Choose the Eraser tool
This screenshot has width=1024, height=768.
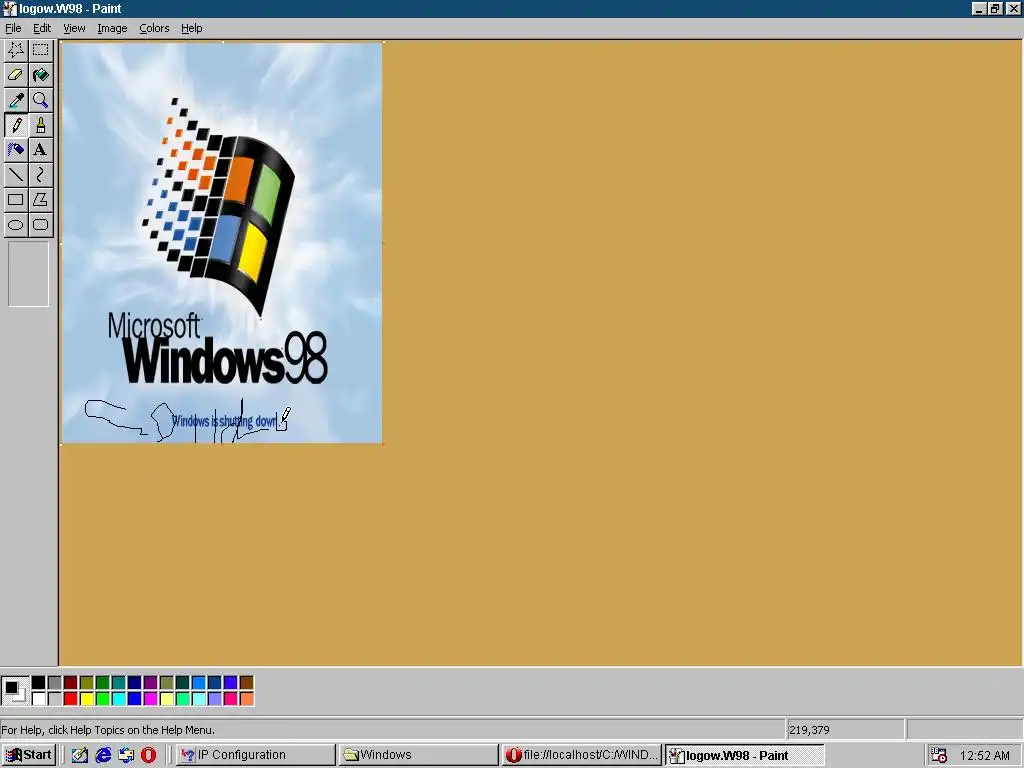pos(16,74)
